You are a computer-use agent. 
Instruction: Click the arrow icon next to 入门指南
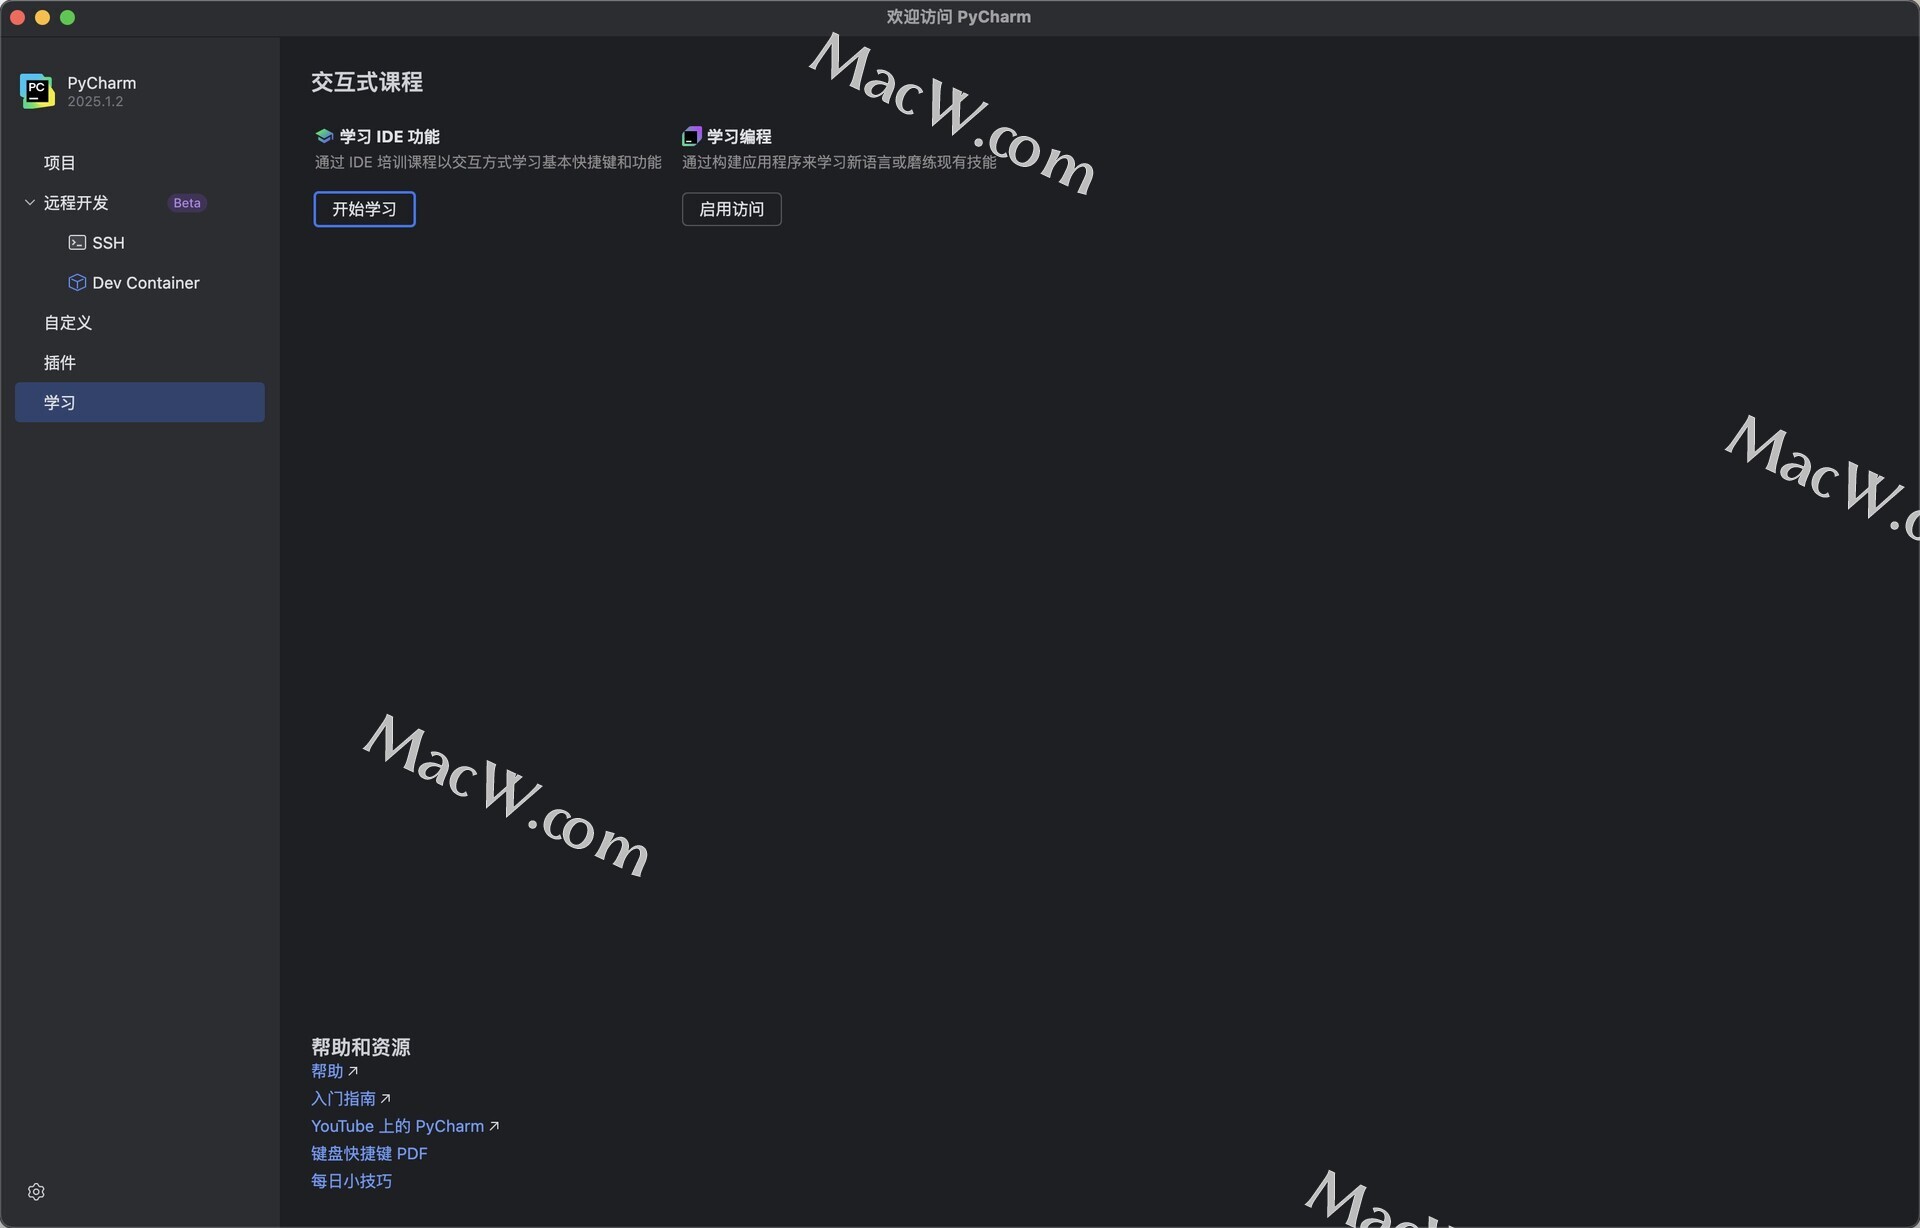(x=385, y=1098)
